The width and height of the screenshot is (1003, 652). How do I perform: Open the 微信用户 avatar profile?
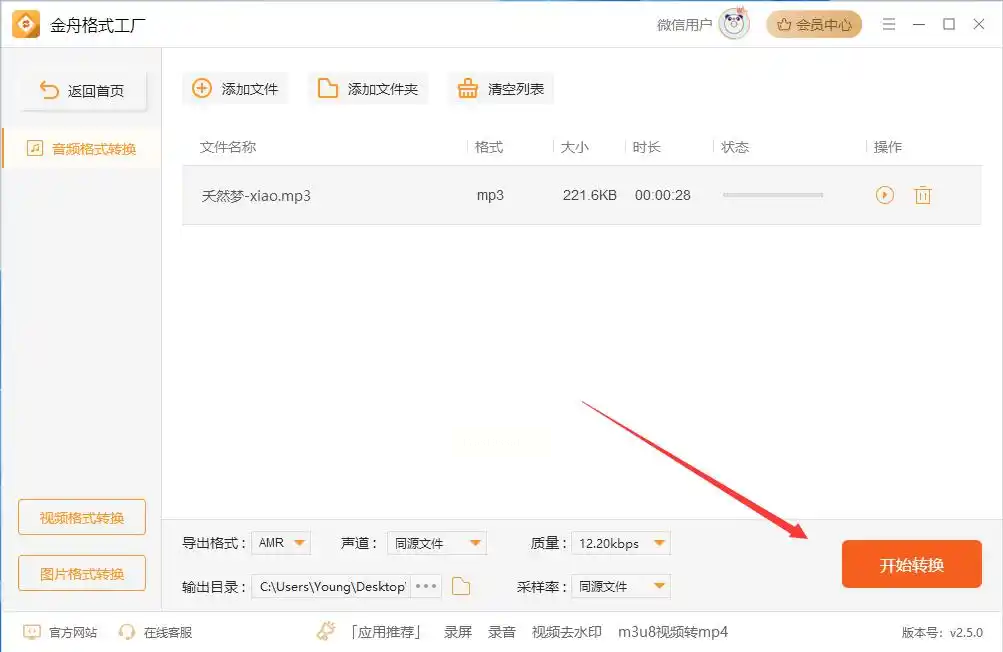(734, 24)
